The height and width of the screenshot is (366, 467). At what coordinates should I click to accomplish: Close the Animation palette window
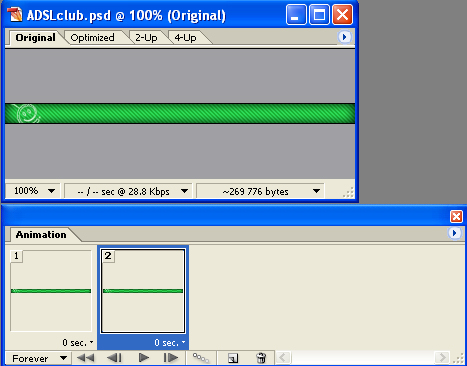456,216
